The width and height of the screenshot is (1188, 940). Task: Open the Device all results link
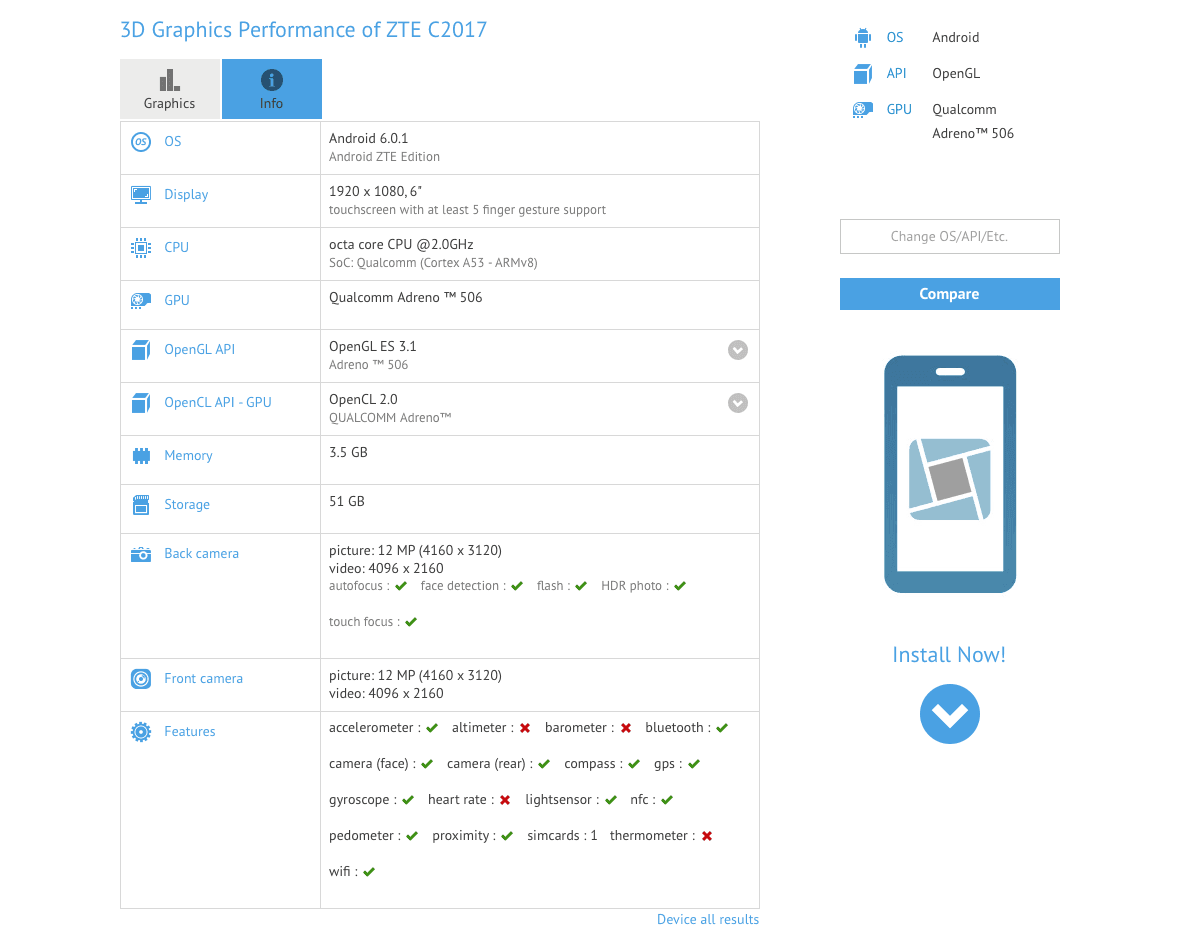708,919
